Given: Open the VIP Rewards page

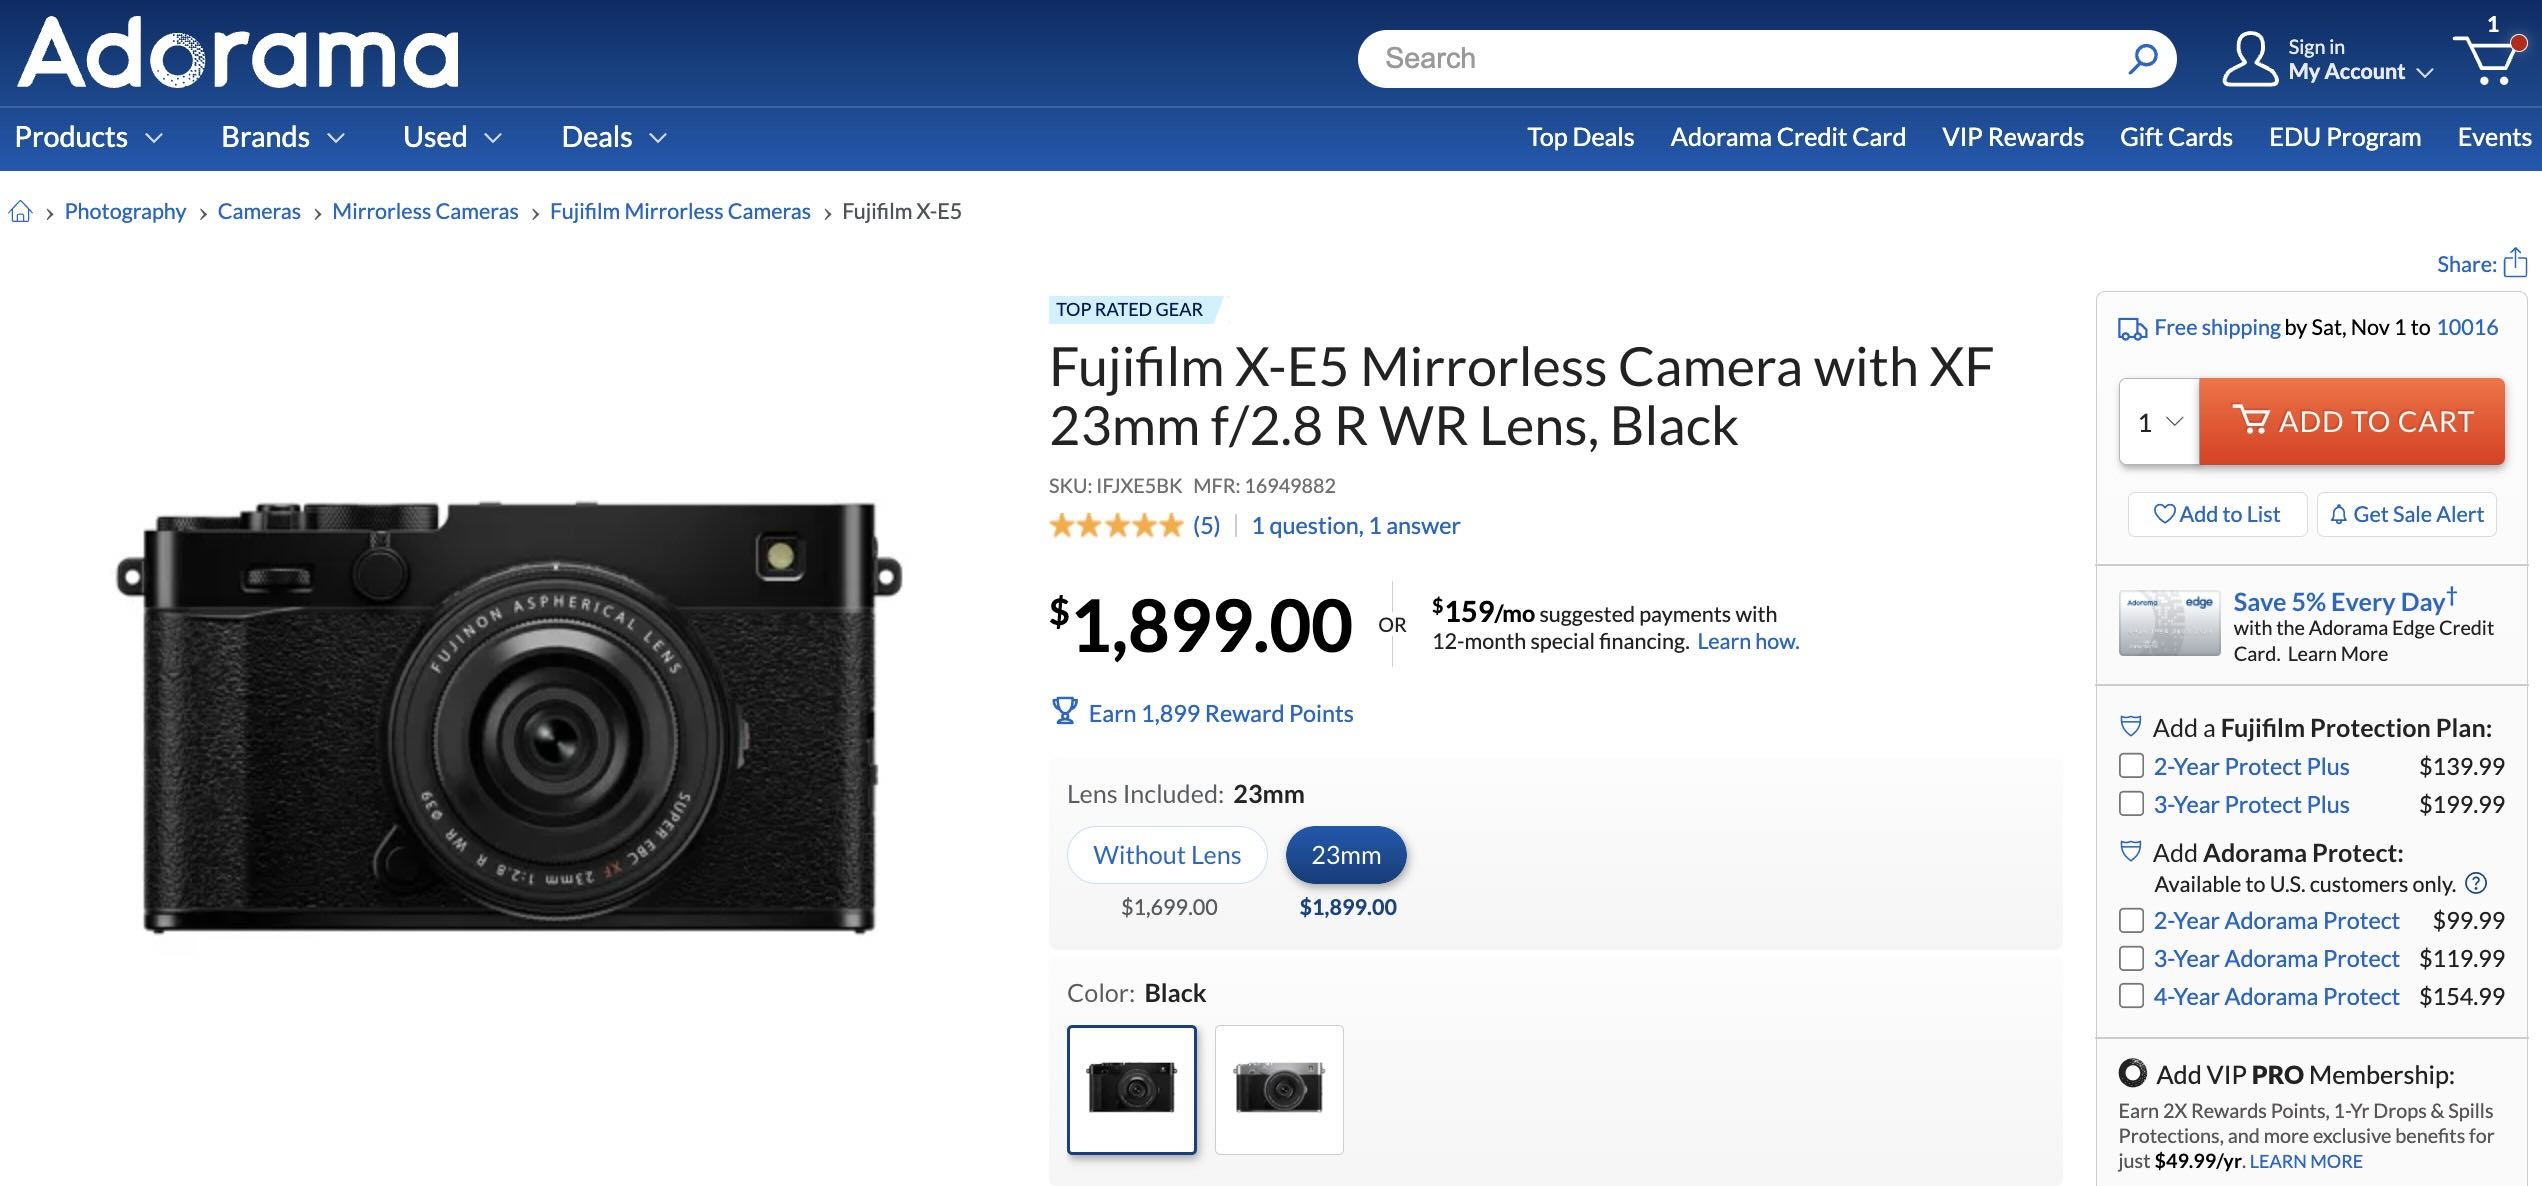Looking at the screenshot, I should click(2011, 137).
